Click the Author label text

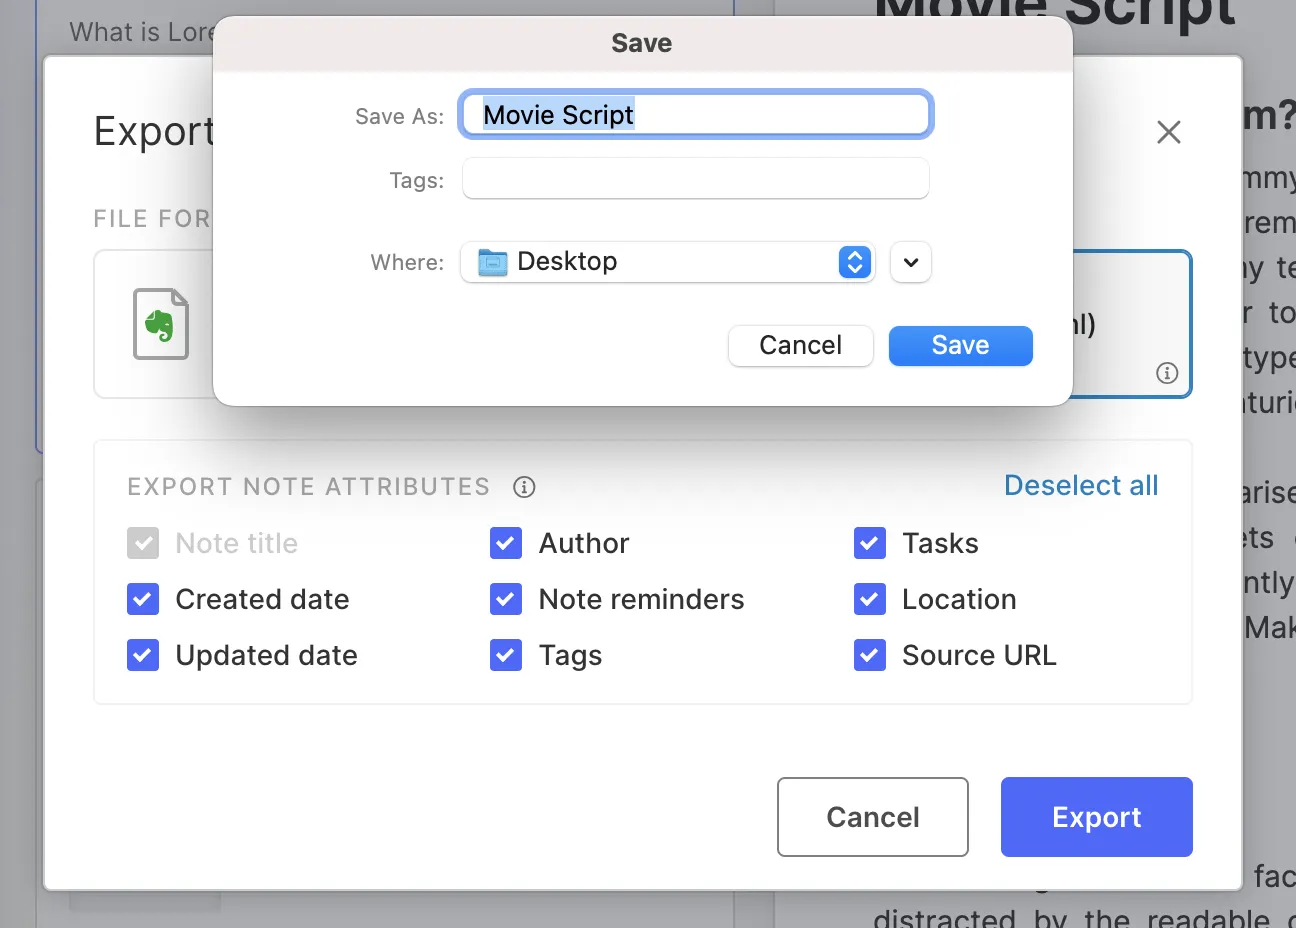tap(584, 543)
